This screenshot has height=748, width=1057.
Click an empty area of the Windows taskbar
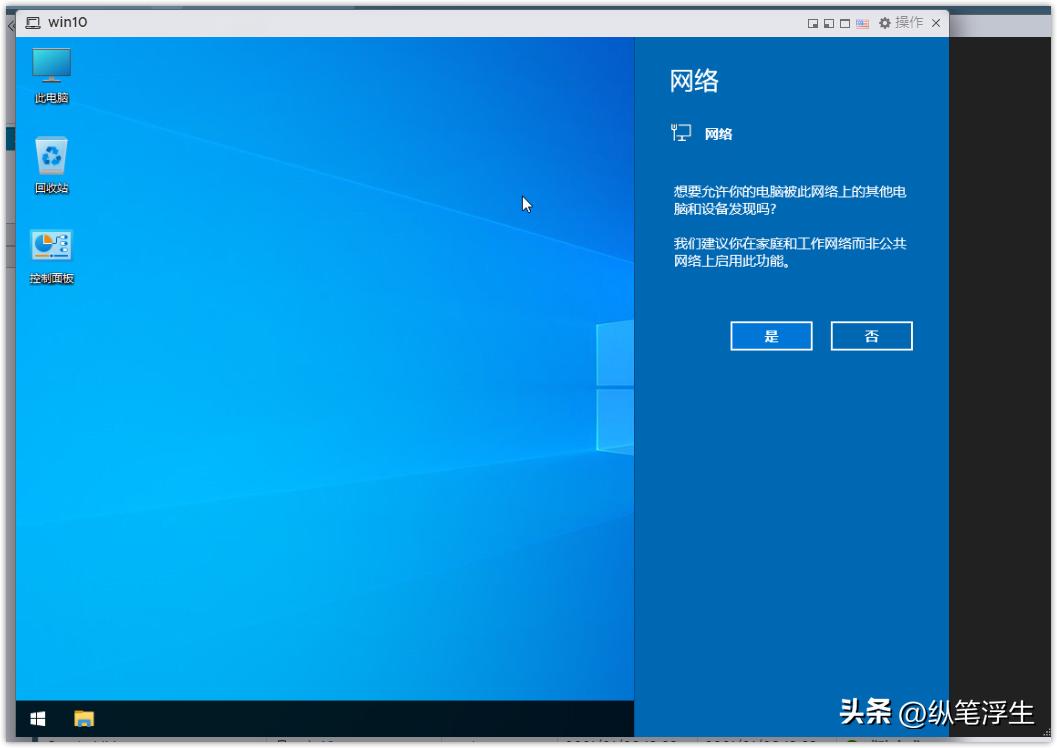click(350, 717)
